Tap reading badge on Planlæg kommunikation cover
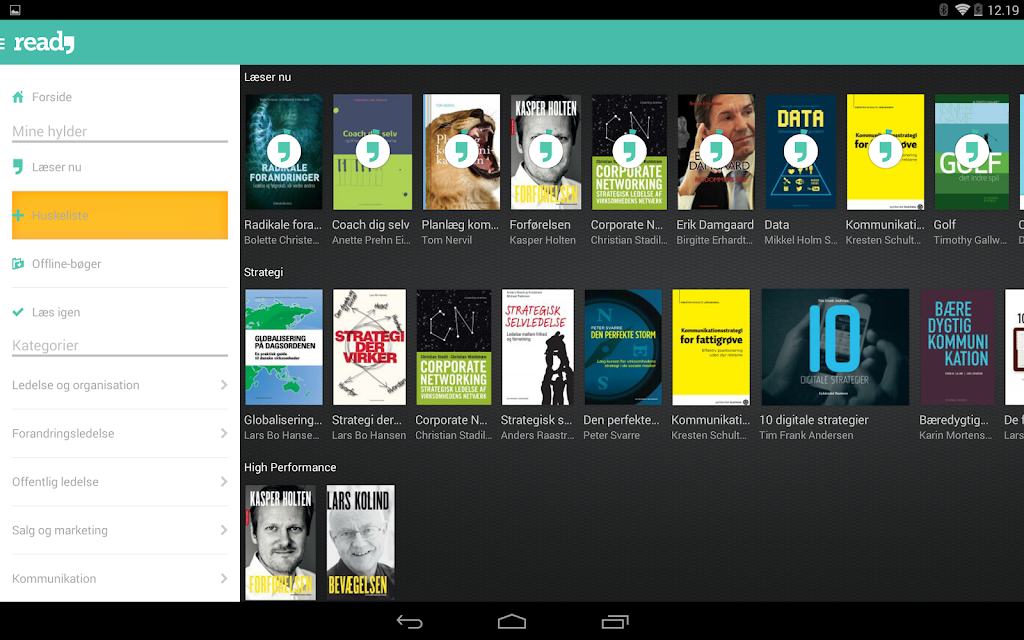Screen dimensions: 1024x640 point(462,152)
